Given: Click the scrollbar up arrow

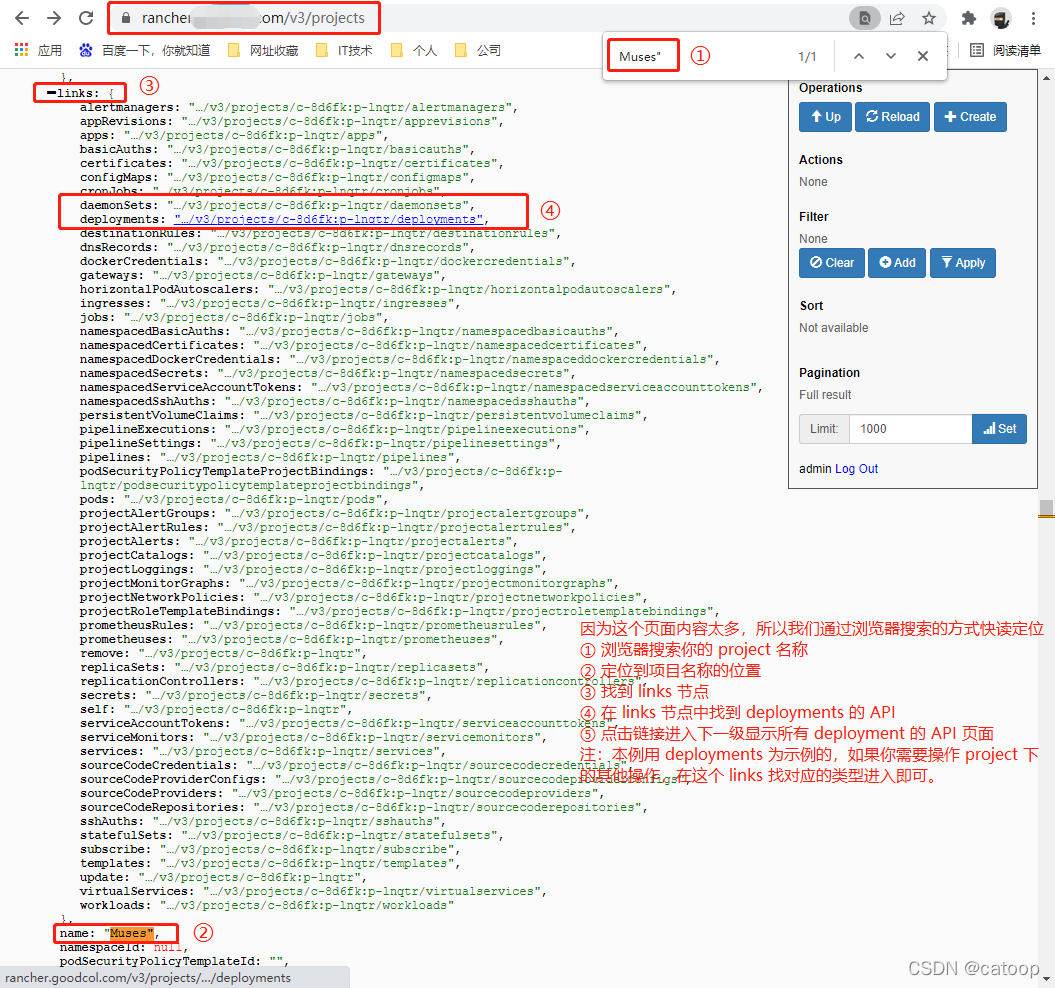Looking at the screenshot, I should coord(1046,77).
